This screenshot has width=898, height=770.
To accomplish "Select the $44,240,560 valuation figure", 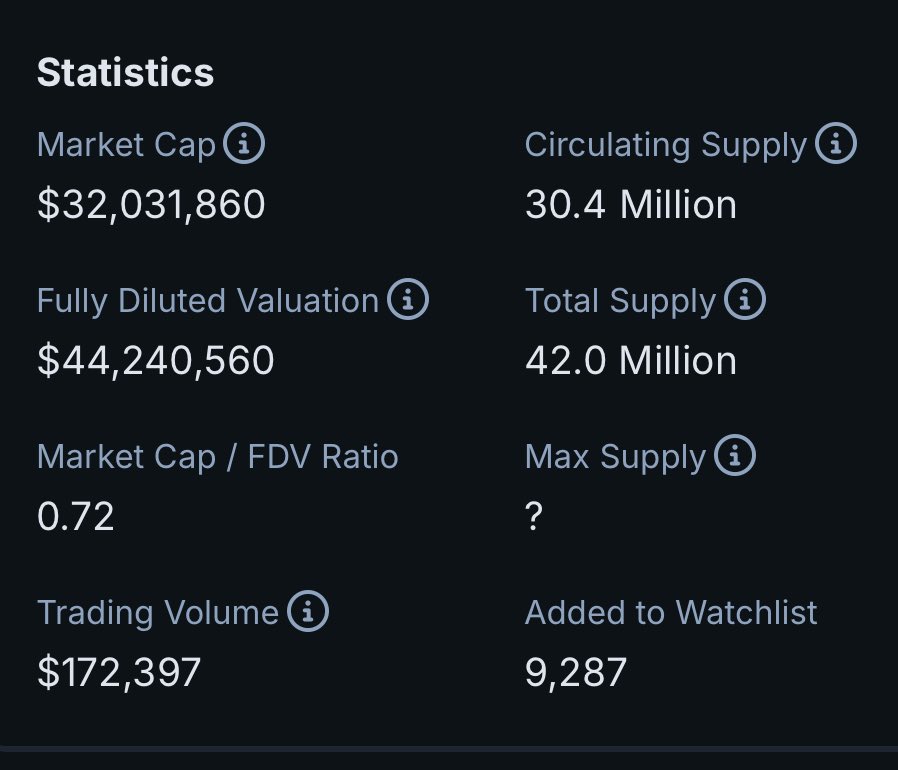I will tap(156, 360).
